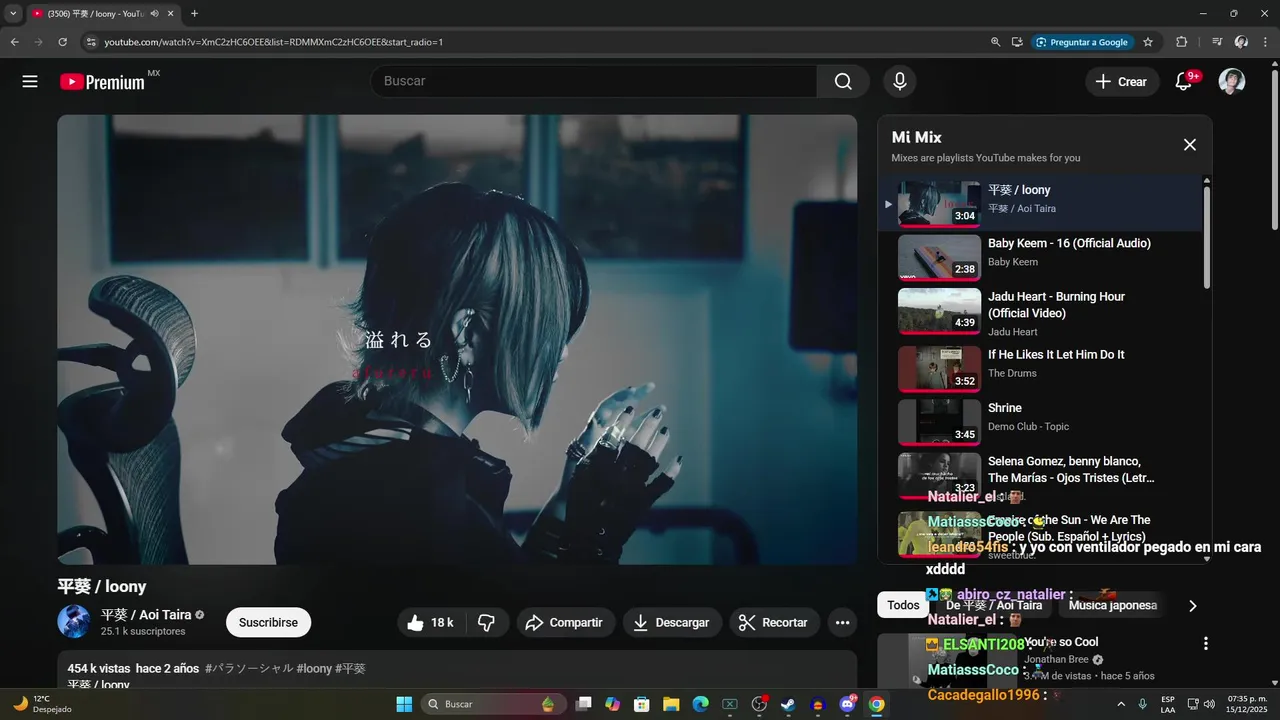Install app icon in address bar
This screenshot has width=1280, height=720.
pos(1017,42)
